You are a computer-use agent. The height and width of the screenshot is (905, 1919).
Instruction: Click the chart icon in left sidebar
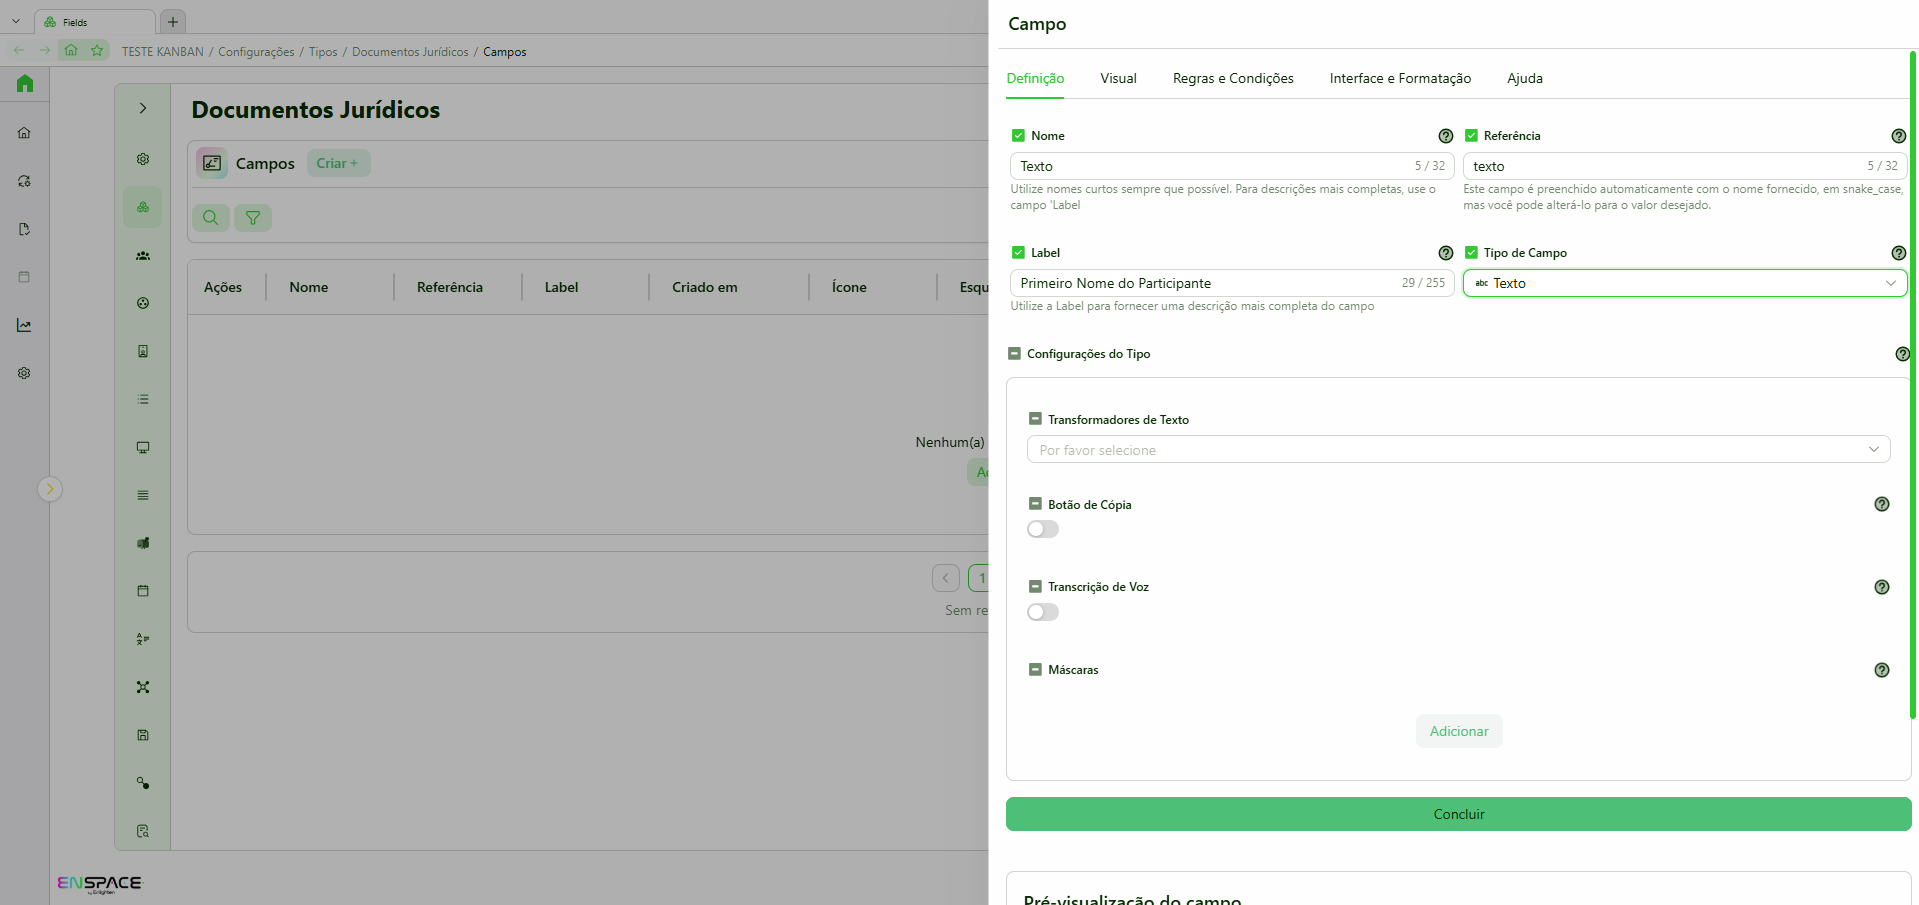tap(24, 325)
